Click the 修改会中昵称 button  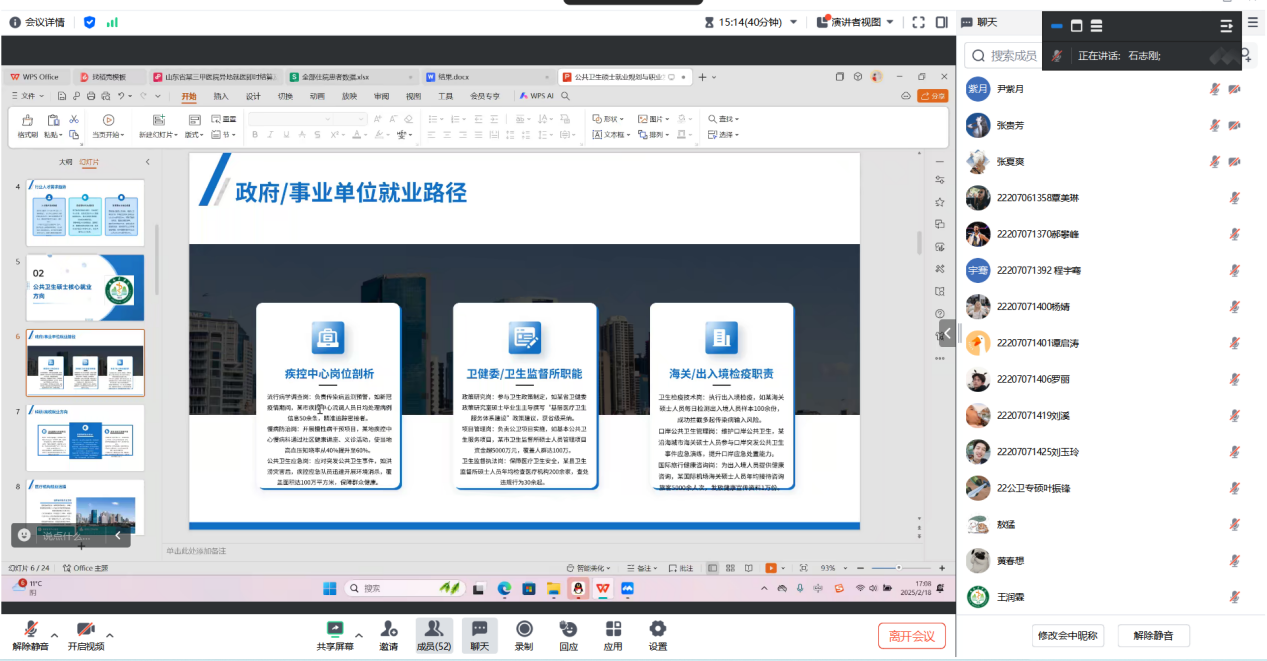coord(1067,635)
